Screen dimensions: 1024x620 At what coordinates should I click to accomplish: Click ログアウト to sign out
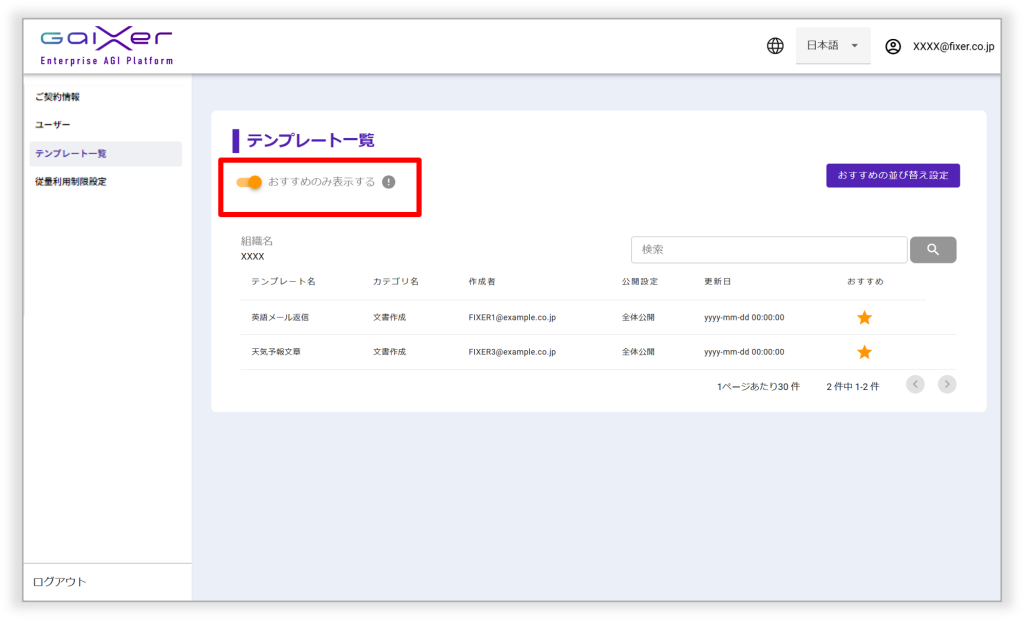click(x=60, y=582)
